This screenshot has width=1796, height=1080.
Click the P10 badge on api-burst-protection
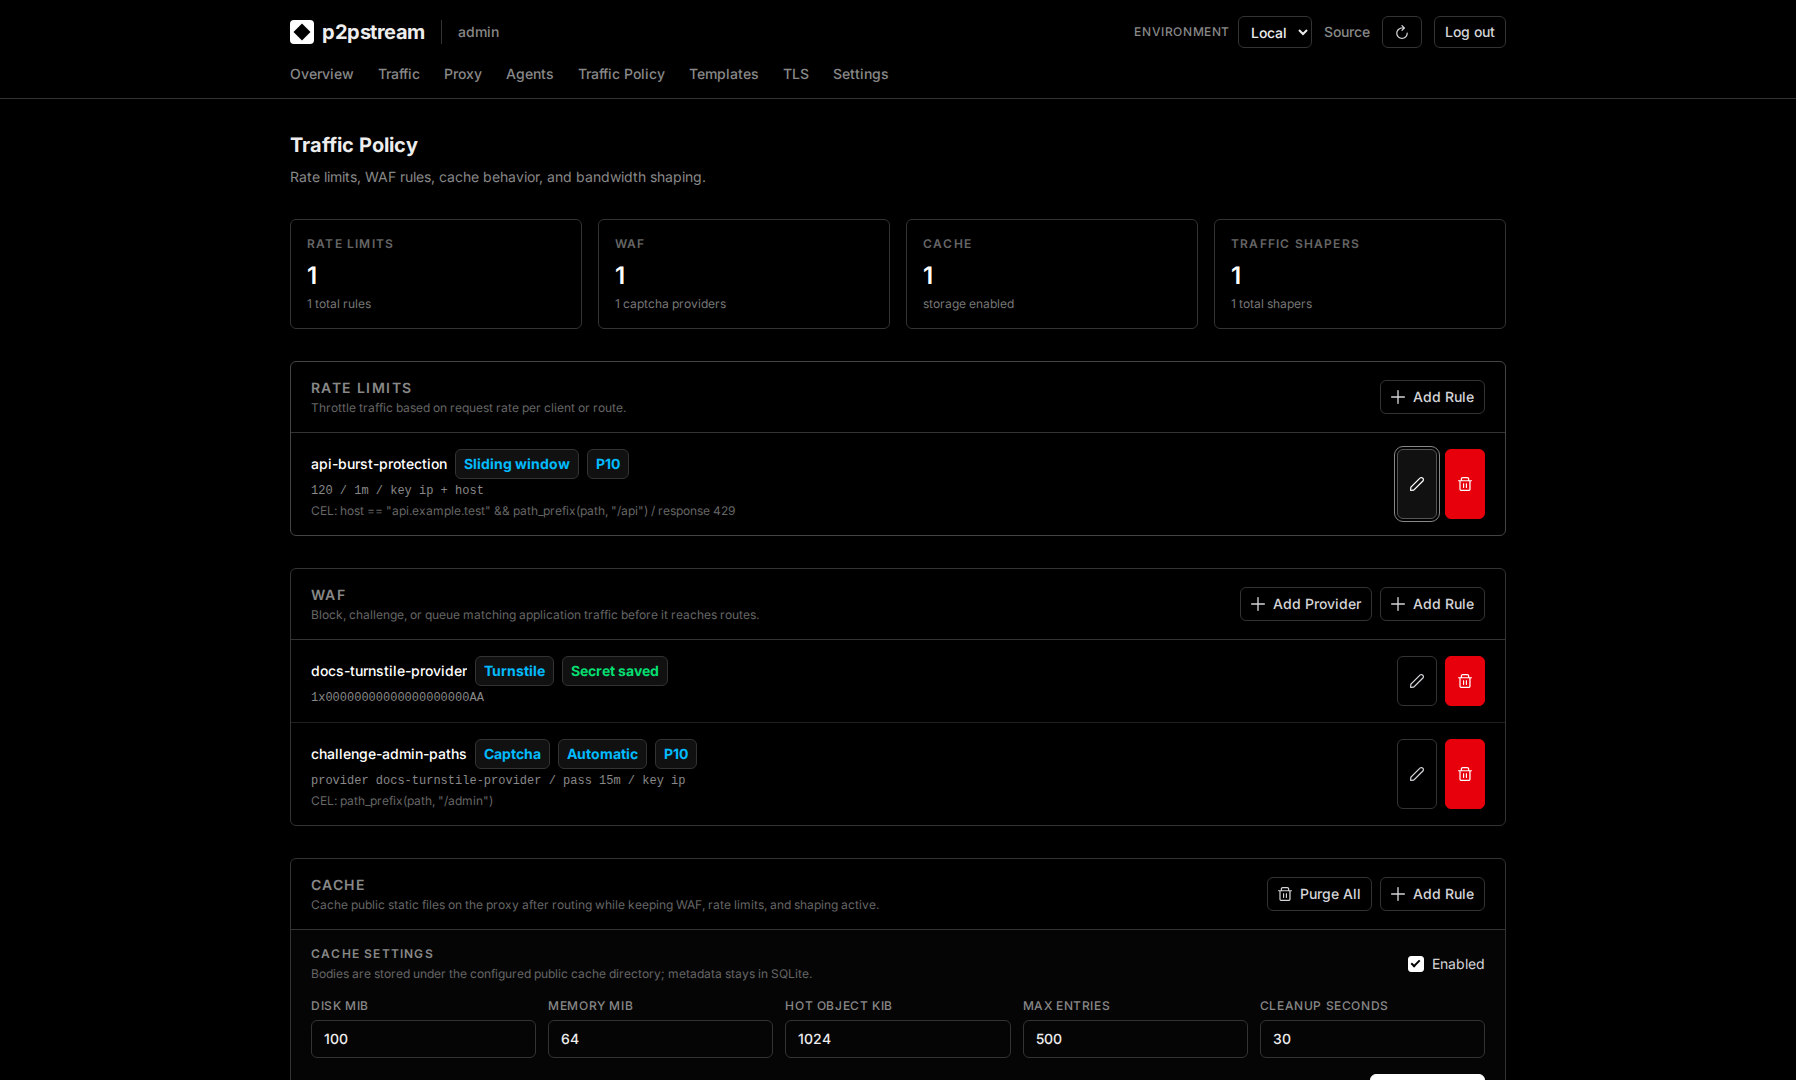pyautogui.click(x=608, y=464)
